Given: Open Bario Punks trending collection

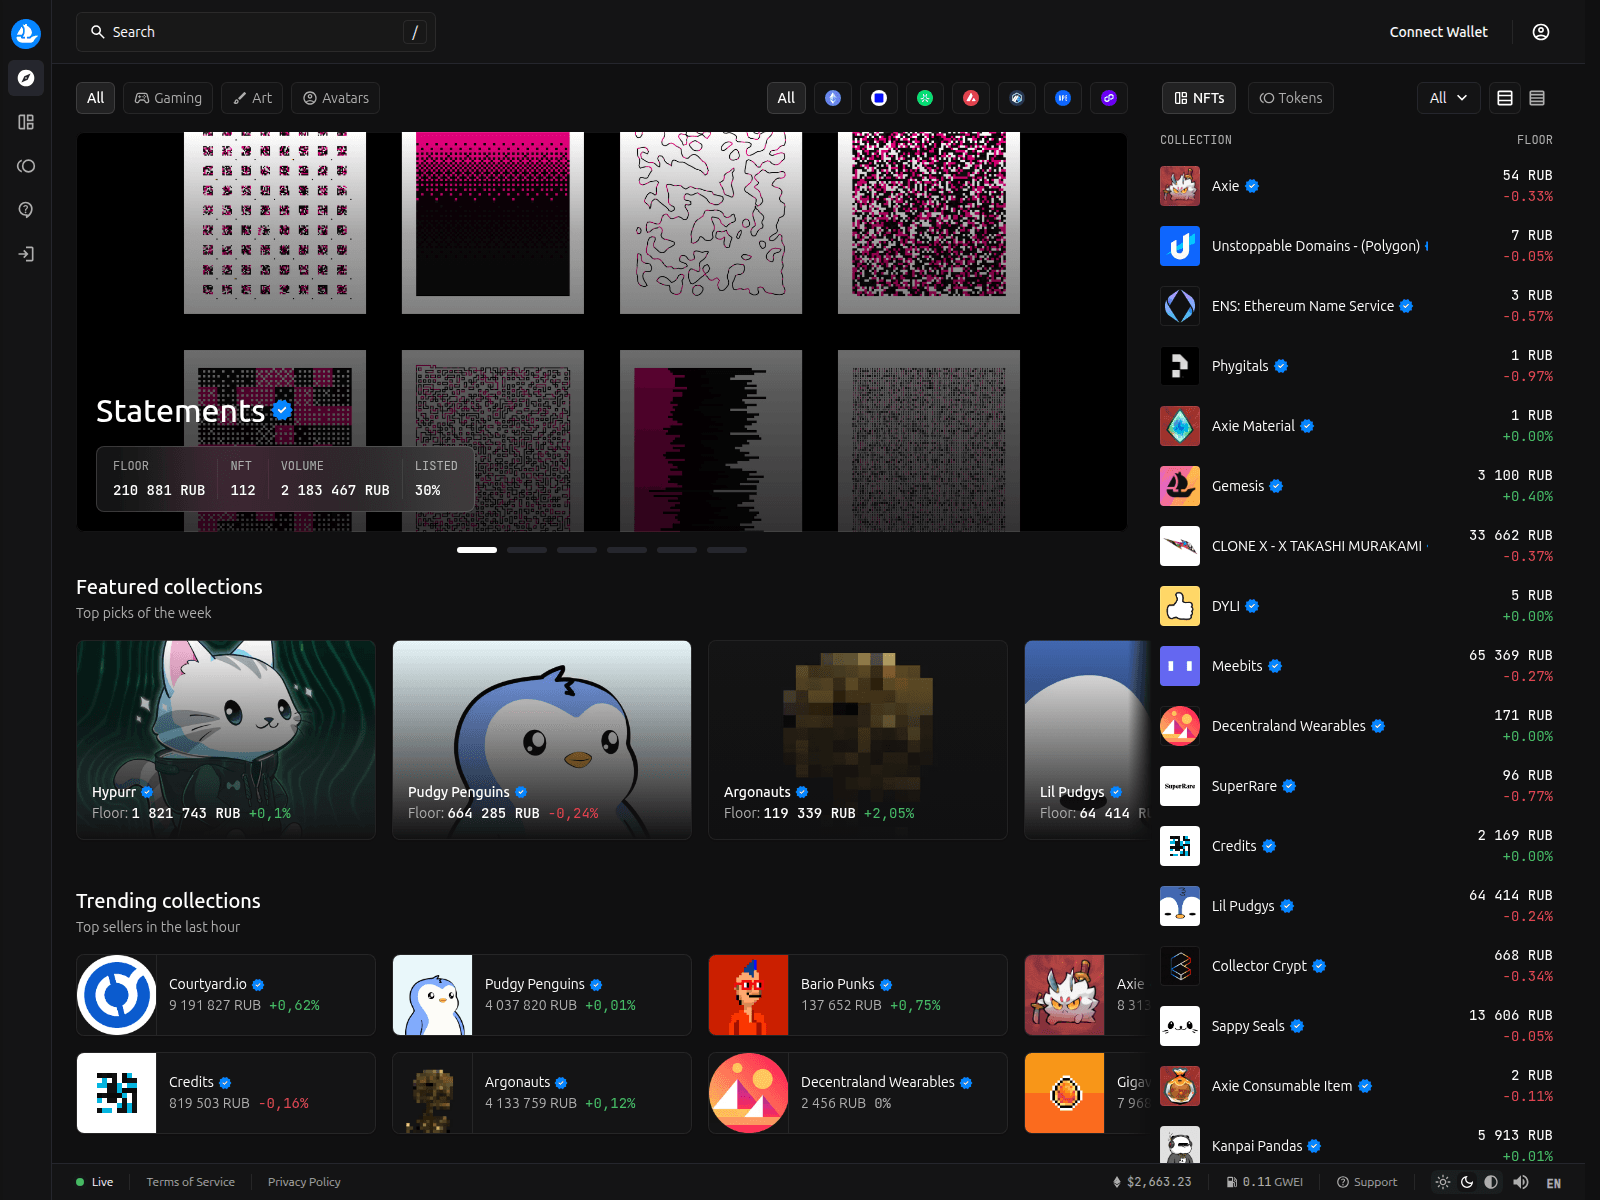Looking at the screenshot, I should [858, 995].
